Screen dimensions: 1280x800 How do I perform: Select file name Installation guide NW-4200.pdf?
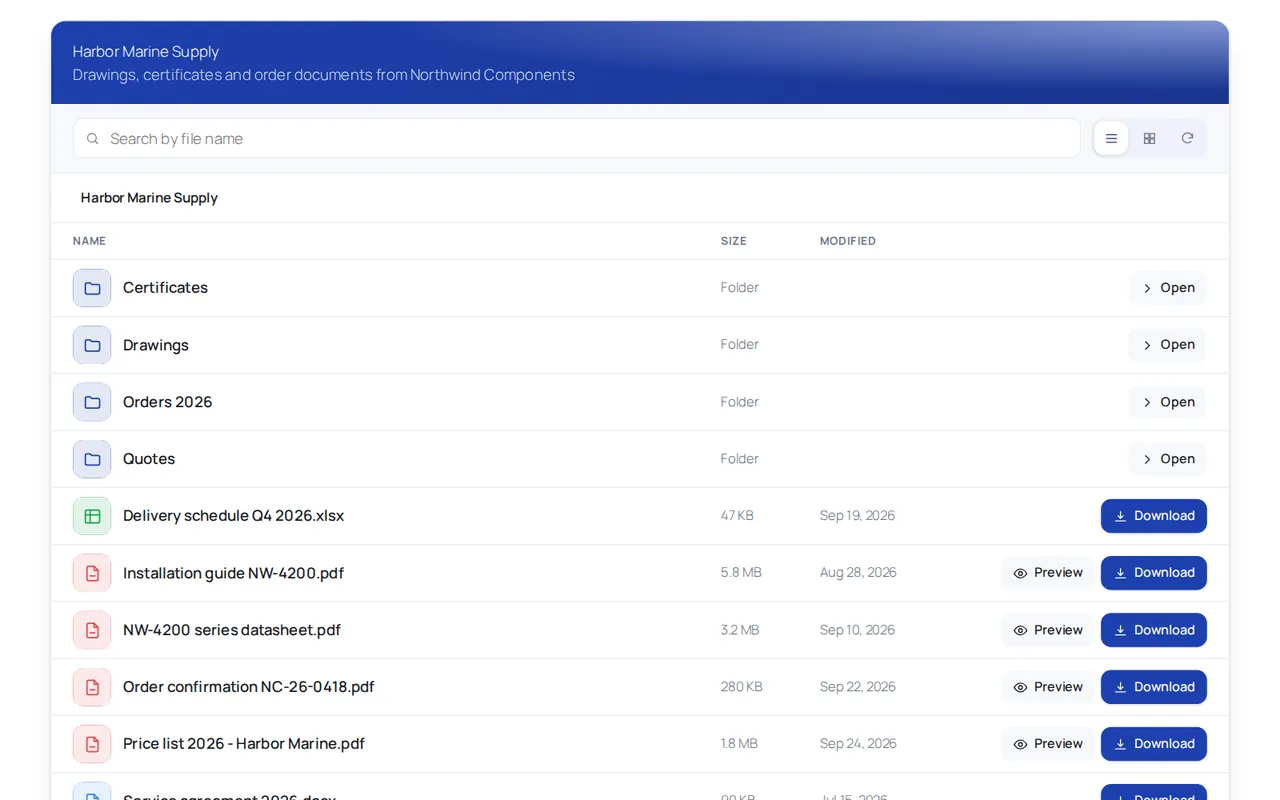point(233,573)
